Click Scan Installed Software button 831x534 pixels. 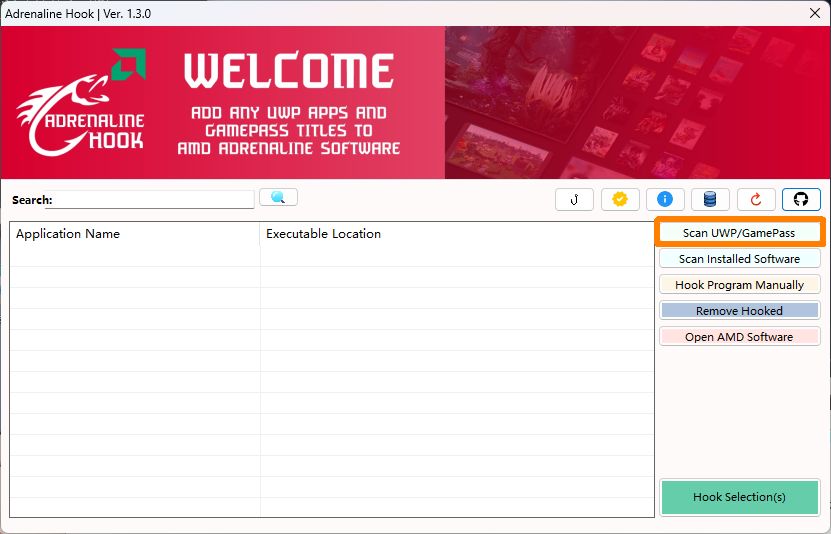point(739,259)
